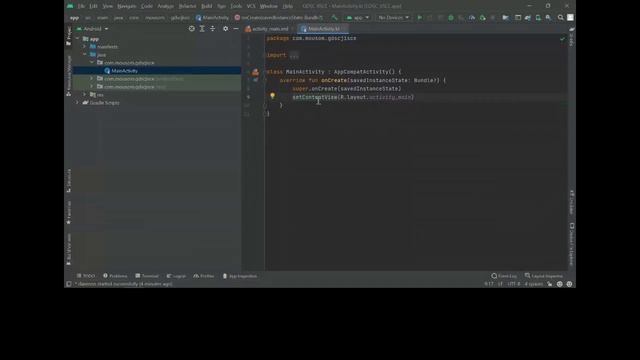The height and width of the screenshot is (360, 640).
Task: Open the Logcat tool window
Action: 176,276
